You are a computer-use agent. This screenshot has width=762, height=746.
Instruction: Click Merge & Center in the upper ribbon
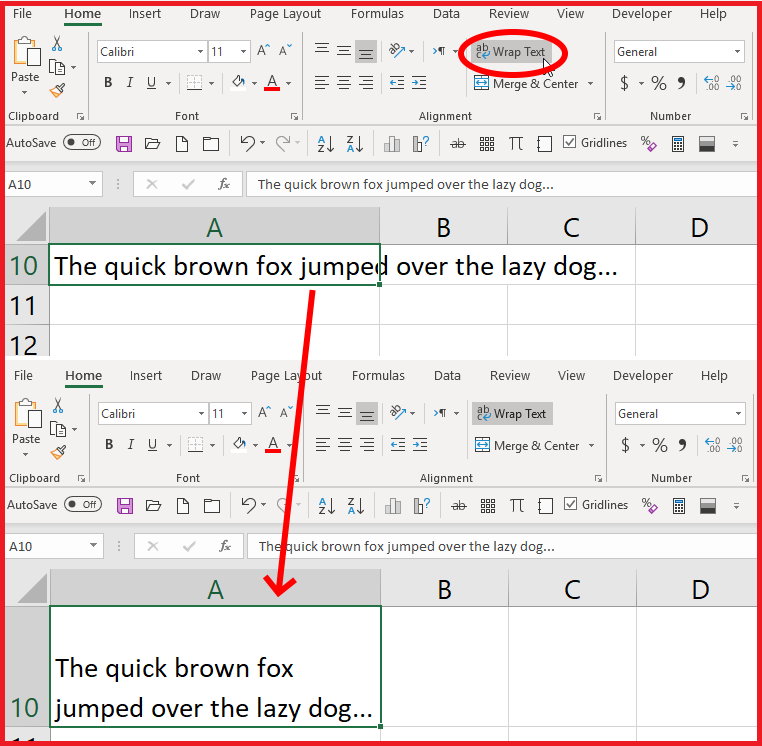pyautogui.click(x=526, y=84)
